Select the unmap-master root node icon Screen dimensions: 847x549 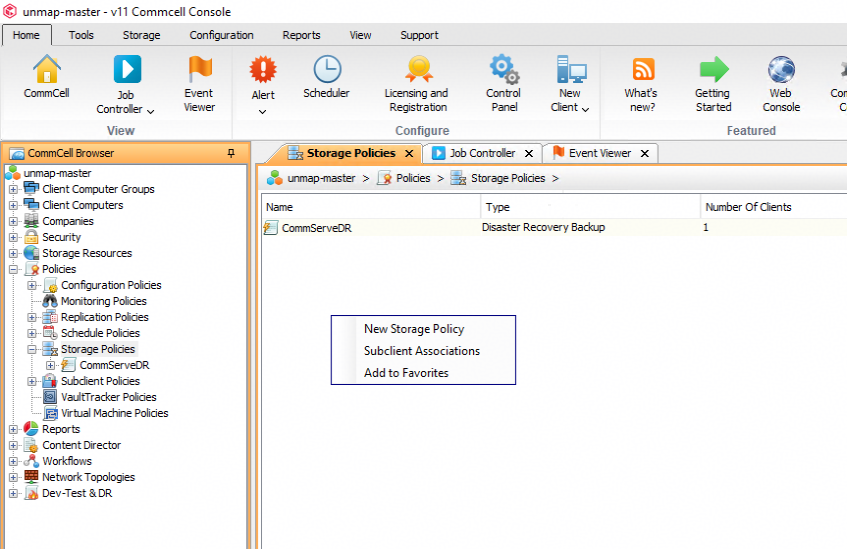tap(12, 173)
